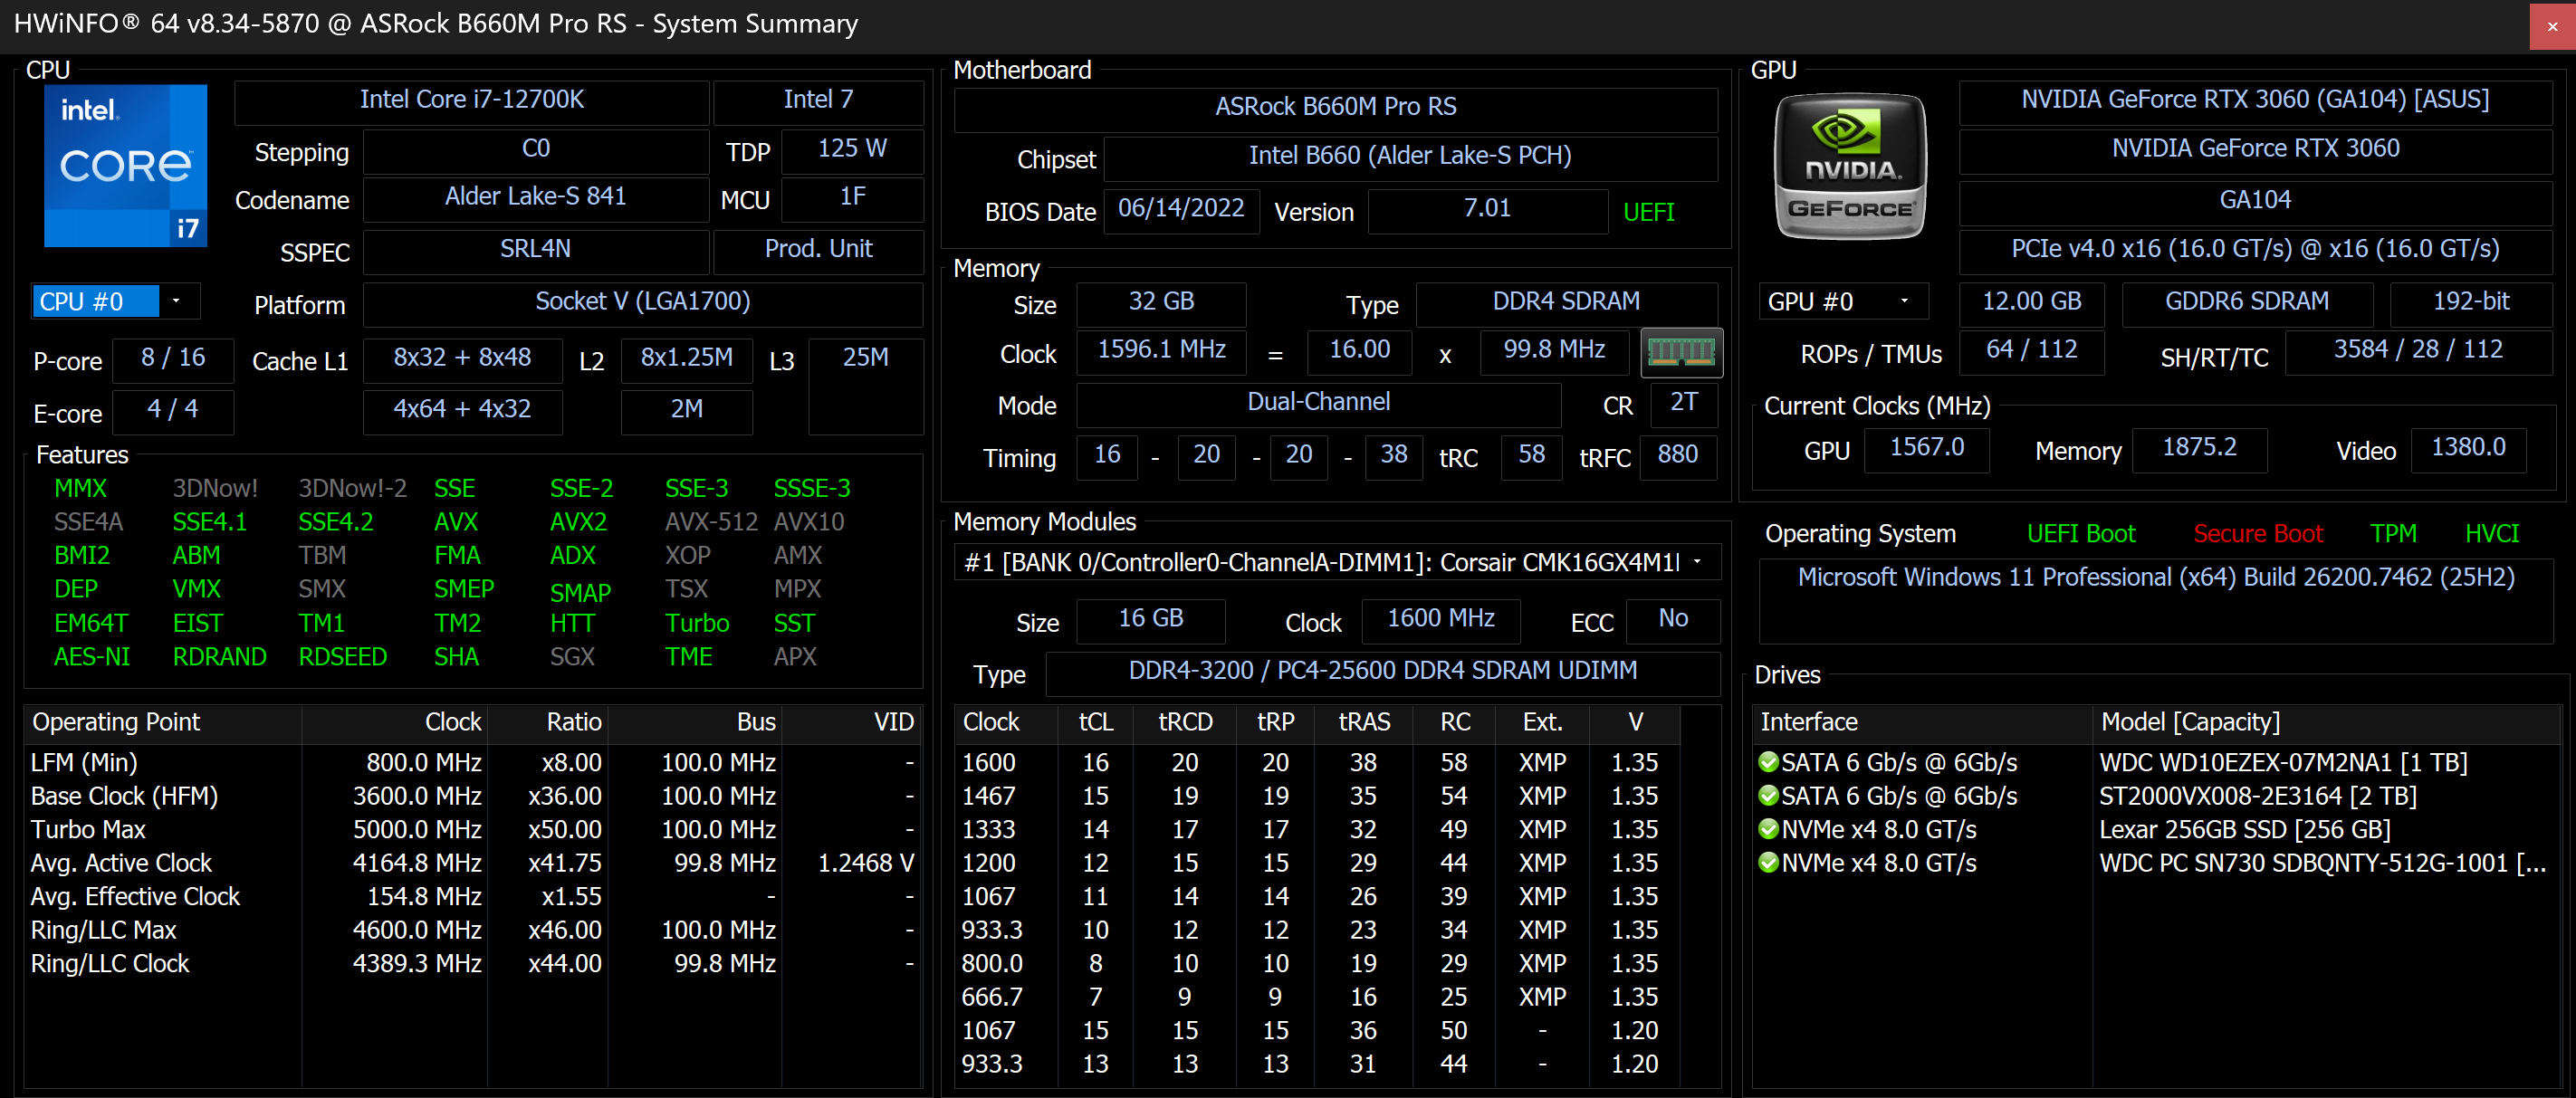Click status icon of ST2000VX008 SATA drive
The image size is (2576, 1098).
(x=1768, y=796)
